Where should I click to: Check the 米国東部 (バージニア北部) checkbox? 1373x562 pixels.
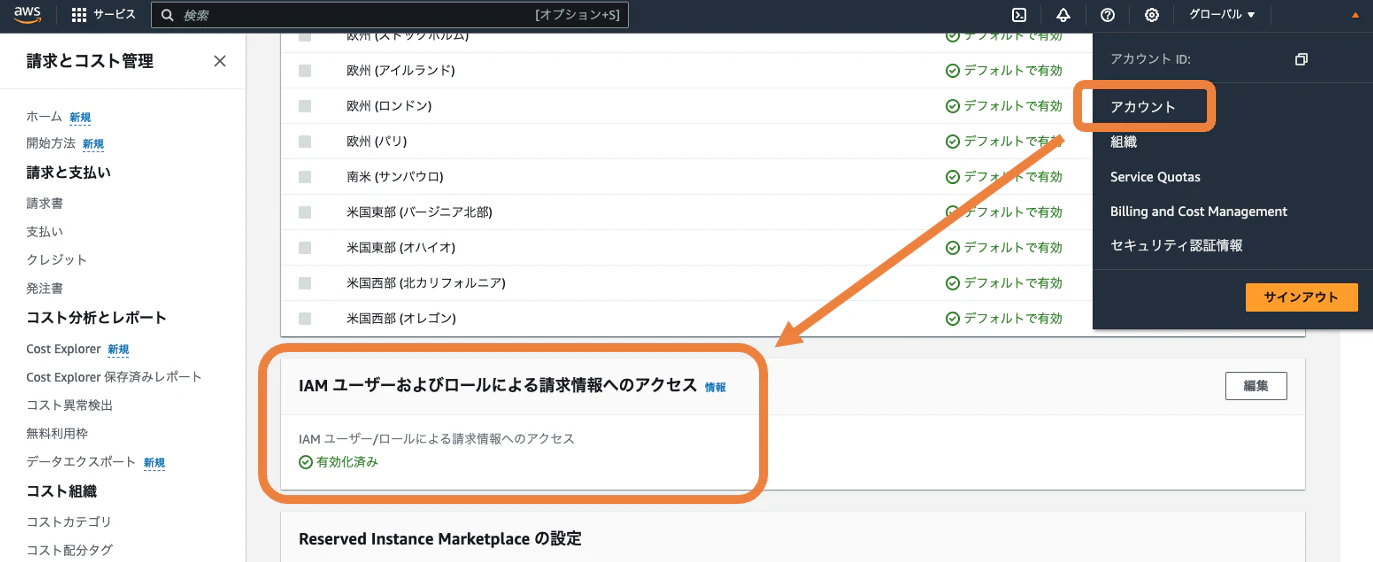point(305,212)
